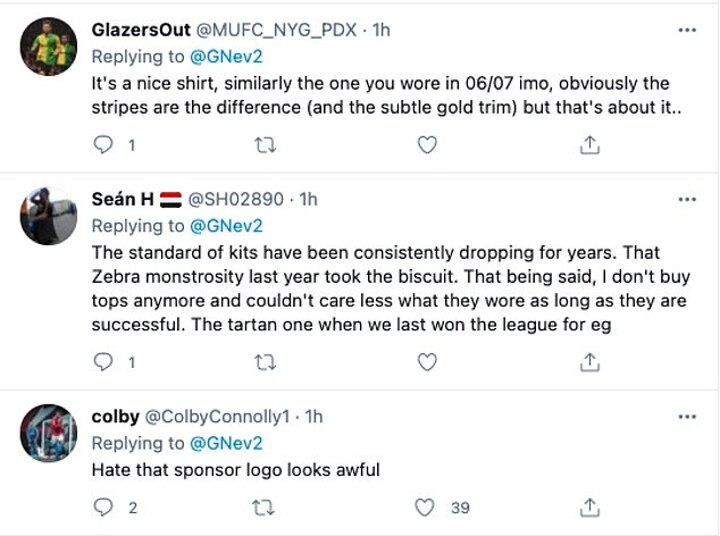Reply to colby's sponsor logo tweet
Viewport: 720px width, 536px height.
104,508
